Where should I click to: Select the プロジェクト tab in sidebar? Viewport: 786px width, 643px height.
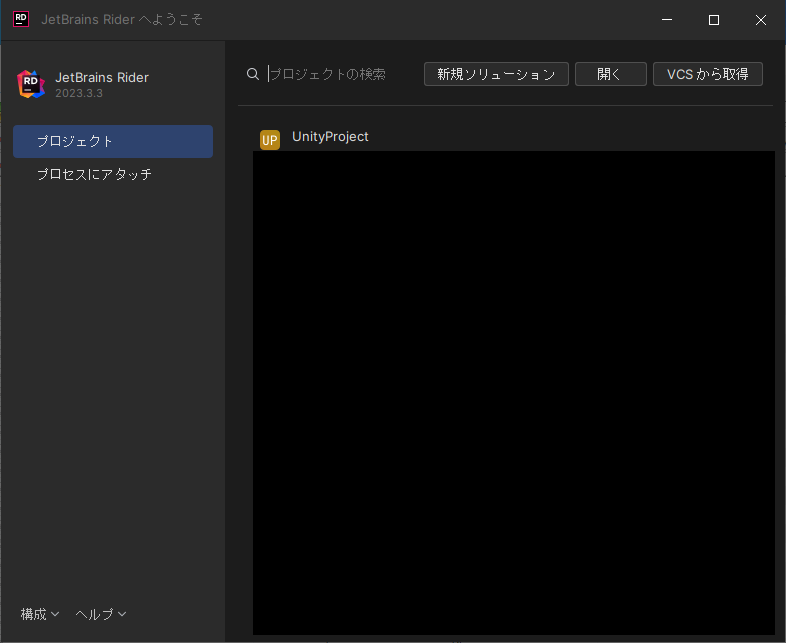pos(113,141)
